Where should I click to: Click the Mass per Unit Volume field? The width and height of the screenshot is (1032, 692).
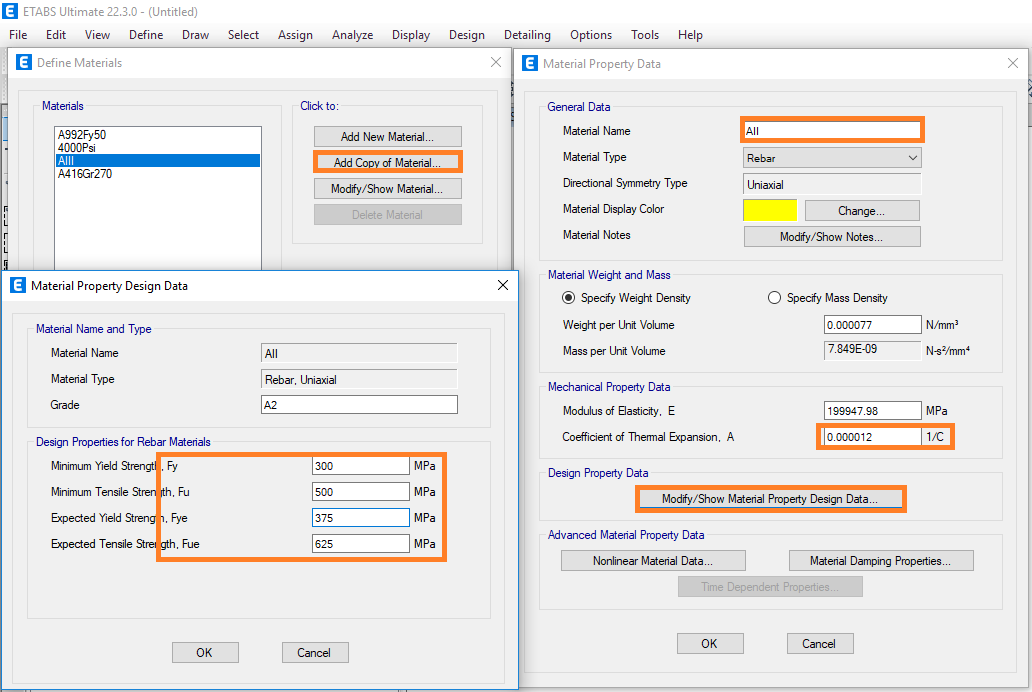pos(873,350)
